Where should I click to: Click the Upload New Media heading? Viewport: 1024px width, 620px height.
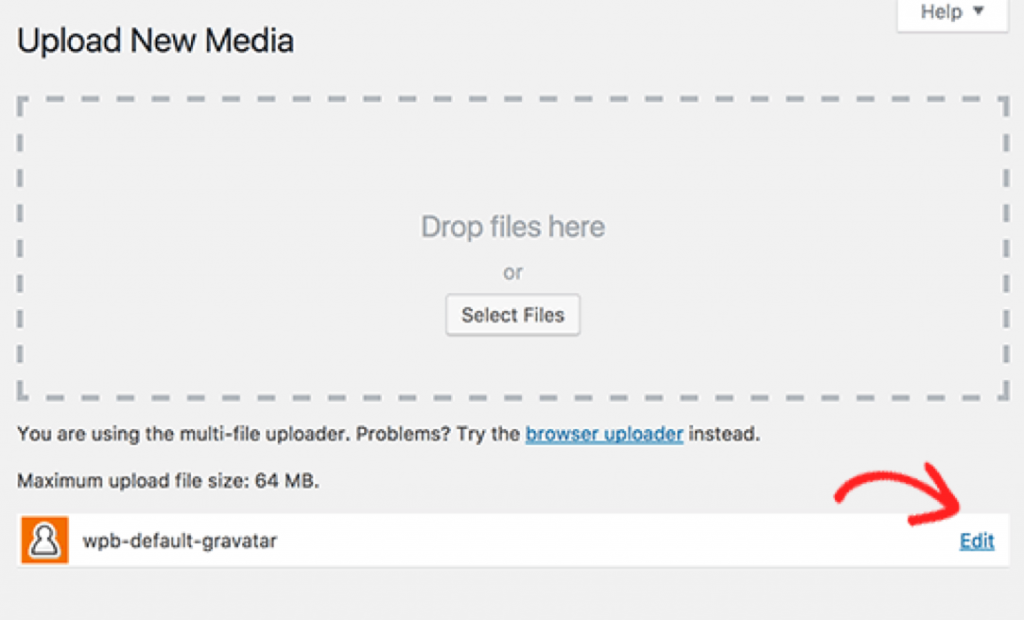[155, 41]
